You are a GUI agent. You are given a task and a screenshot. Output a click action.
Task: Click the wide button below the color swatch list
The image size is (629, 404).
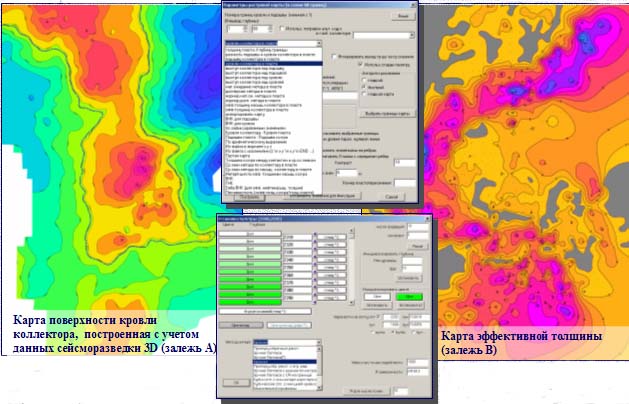click(265, 311)
